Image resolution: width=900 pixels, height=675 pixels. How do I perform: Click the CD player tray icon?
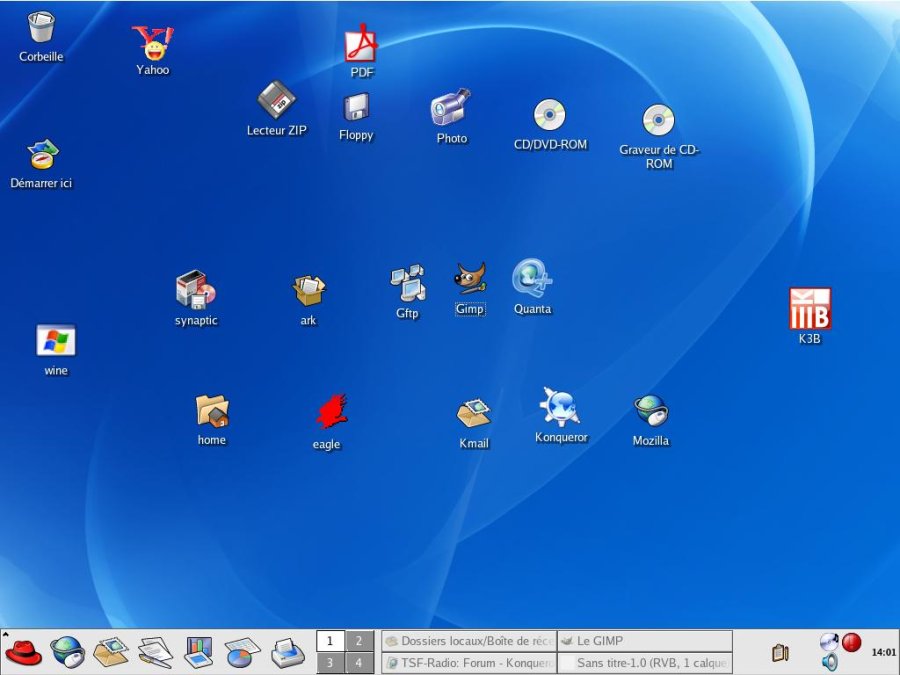coord(829,642)
